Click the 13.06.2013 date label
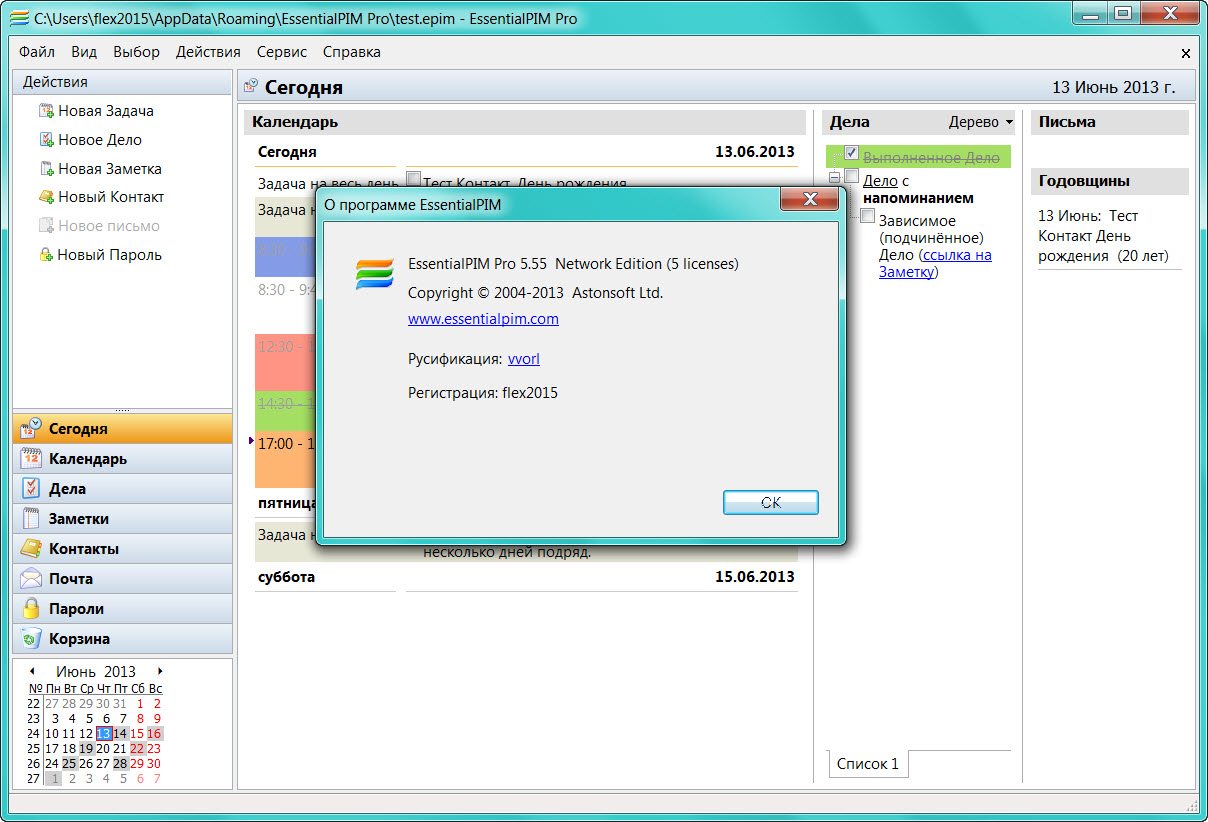 click(755, 152)
